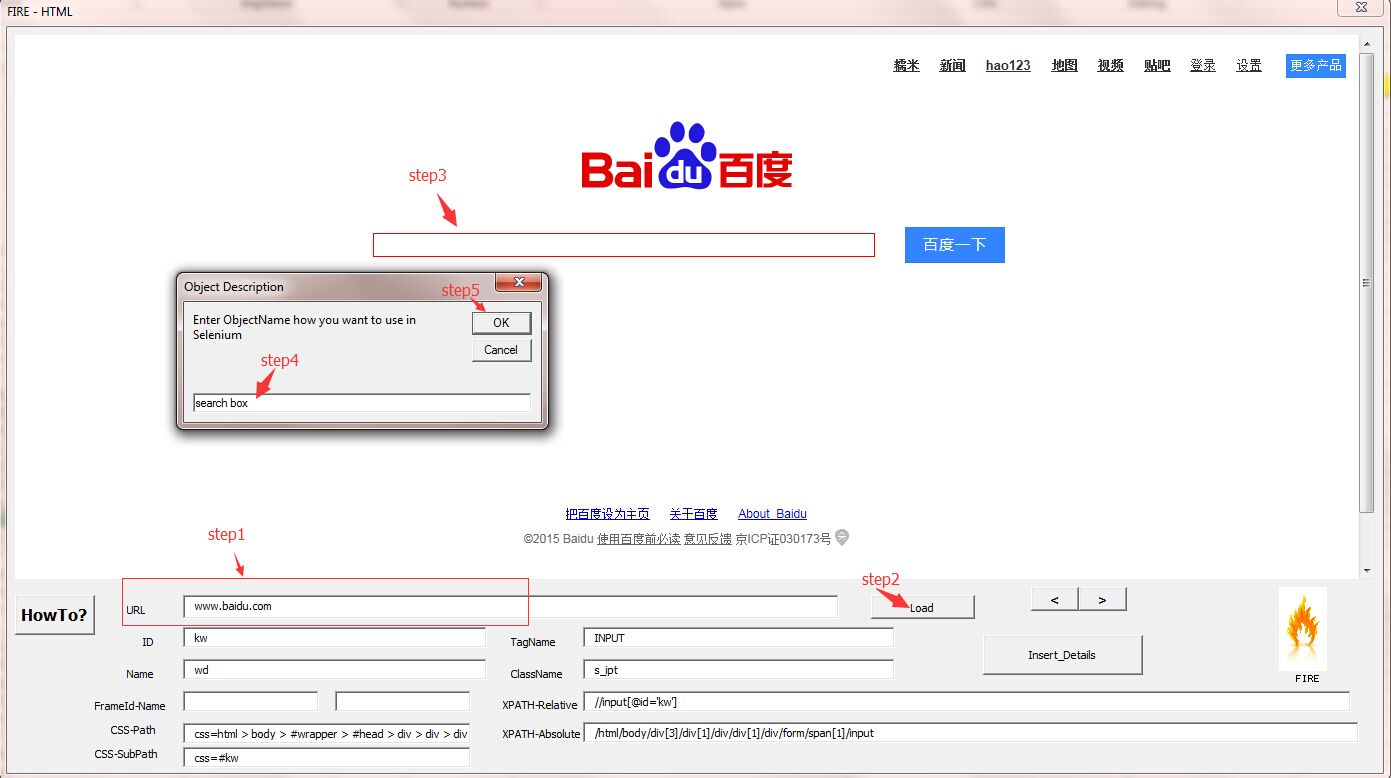Viewport: 1391px width, 778px height.
Task: Click the ClassName field showing s_ipt
Action: pos(739,669)
